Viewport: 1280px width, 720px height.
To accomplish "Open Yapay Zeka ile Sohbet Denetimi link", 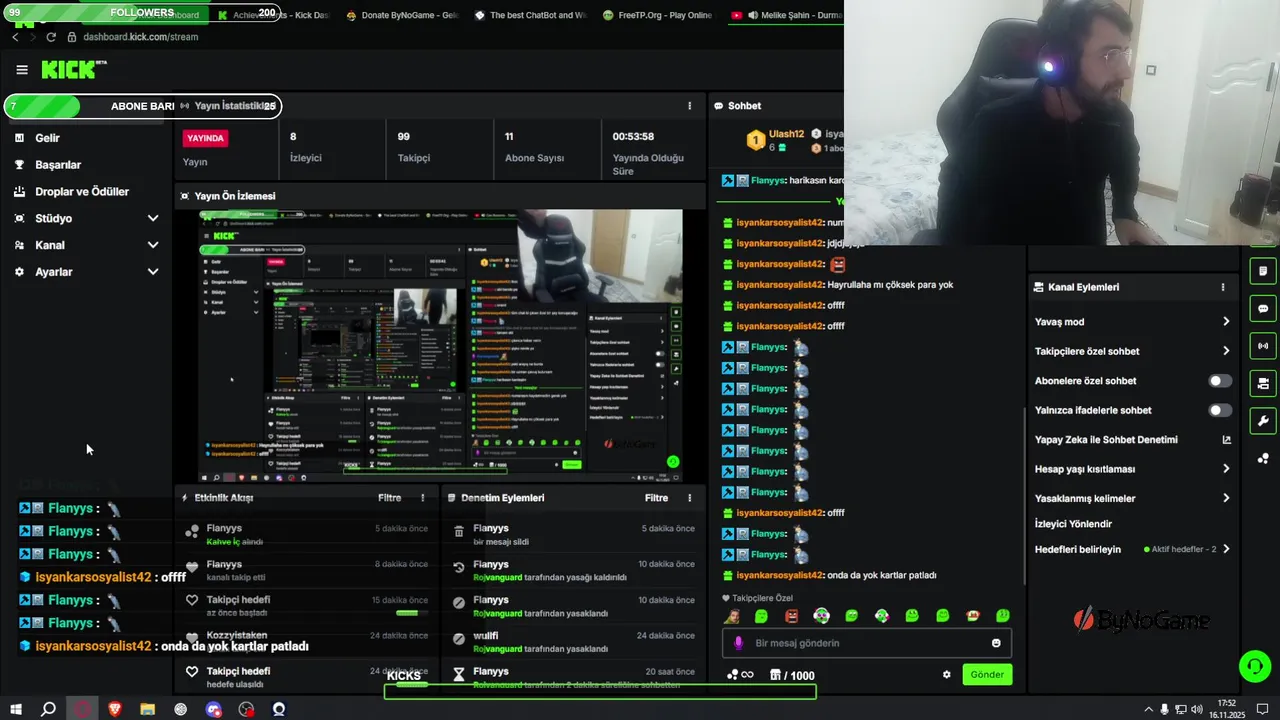I will [x=1132, y=440].
